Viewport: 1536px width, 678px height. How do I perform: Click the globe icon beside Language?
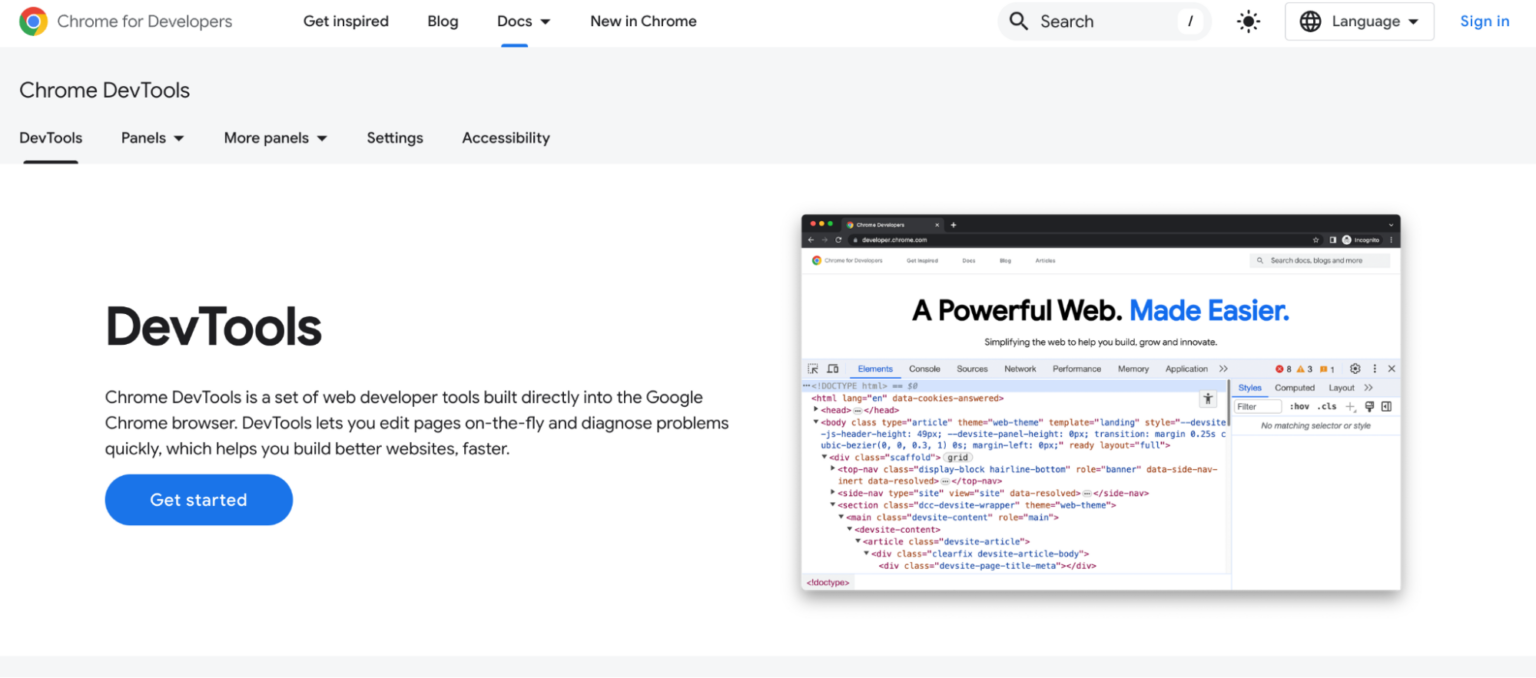click(1311, 20)
